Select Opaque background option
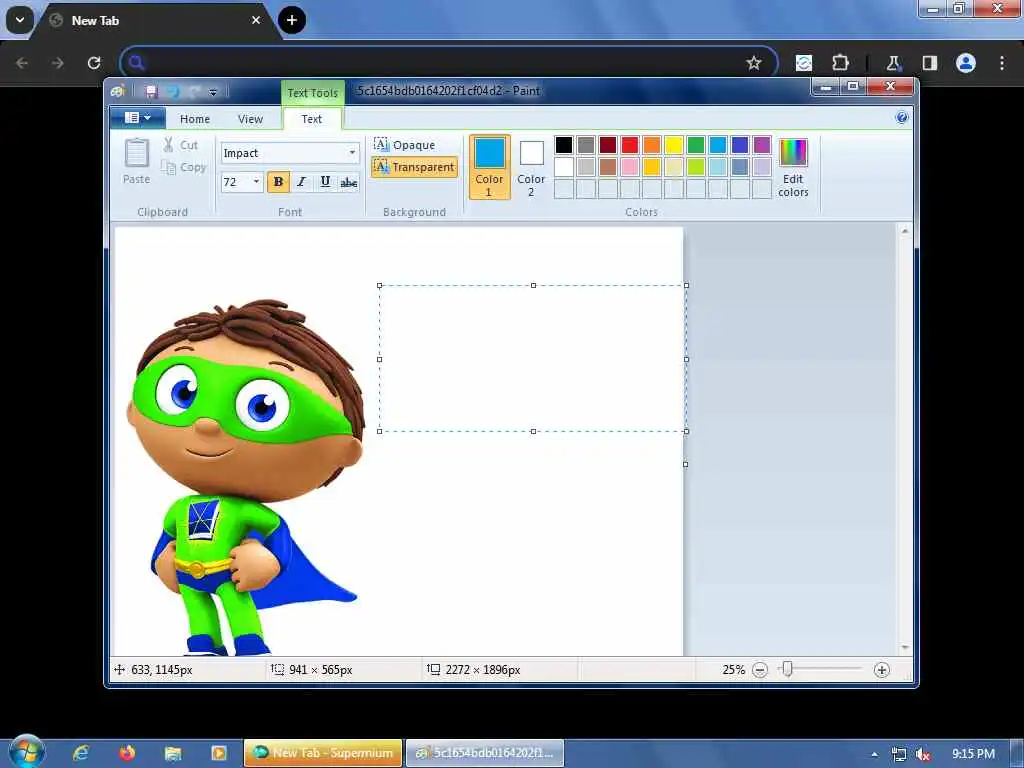Screen dimensions: 1024x768 tap(404, 144)
